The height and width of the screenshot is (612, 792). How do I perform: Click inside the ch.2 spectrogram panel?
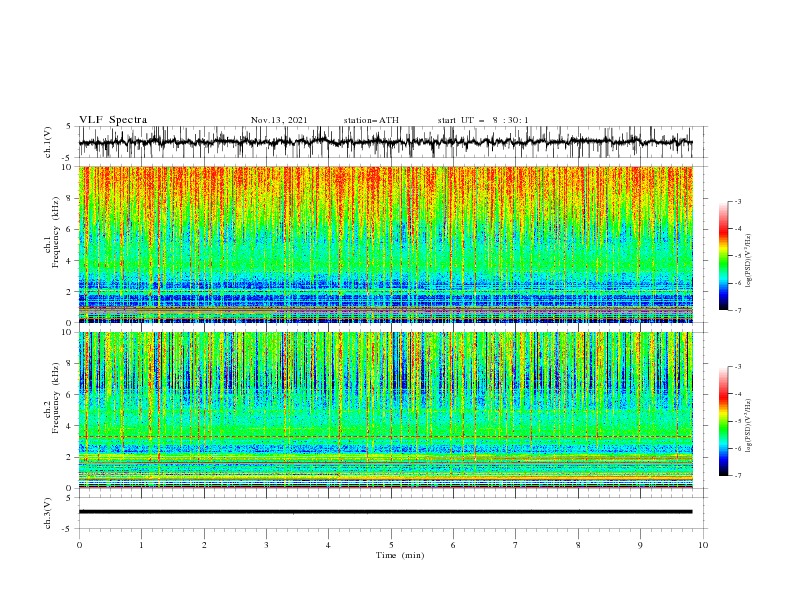pyautogui.click(x=385, y=410)
